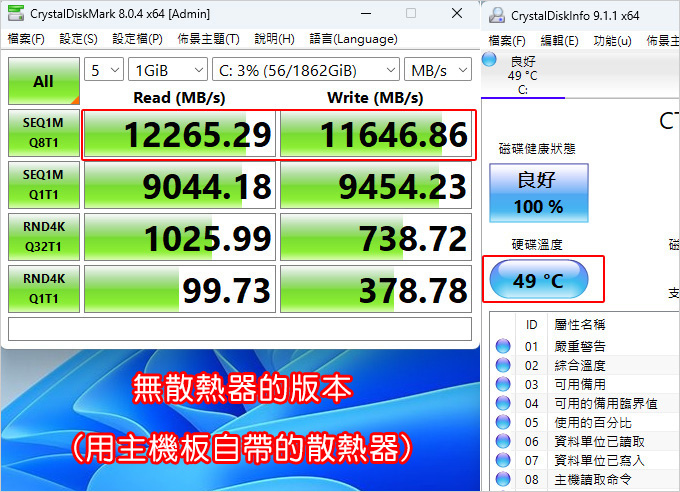
Task: Click the RND4K Q32T1 read result 1025.99
Action: 180,237
